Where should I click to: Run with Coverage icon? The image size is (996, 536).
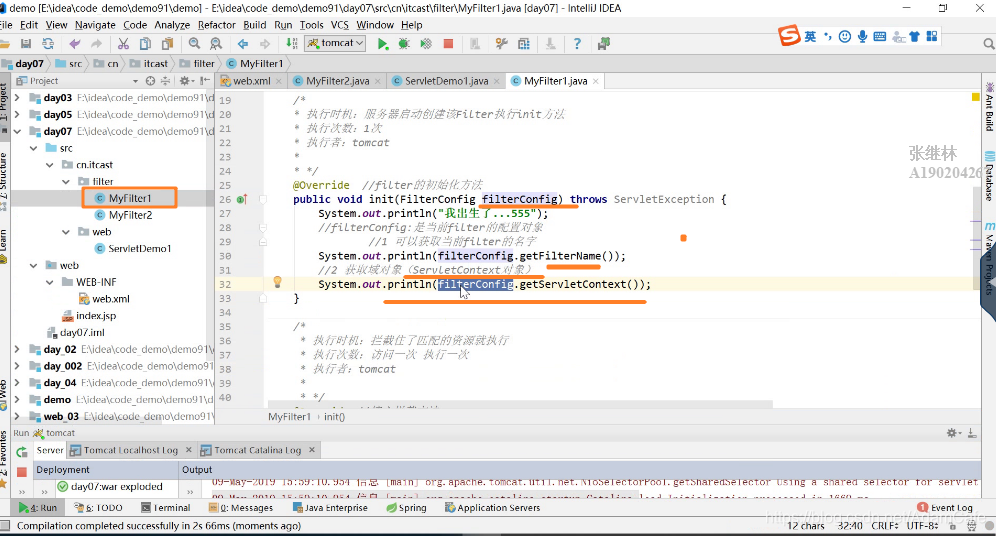pos(426,44)
